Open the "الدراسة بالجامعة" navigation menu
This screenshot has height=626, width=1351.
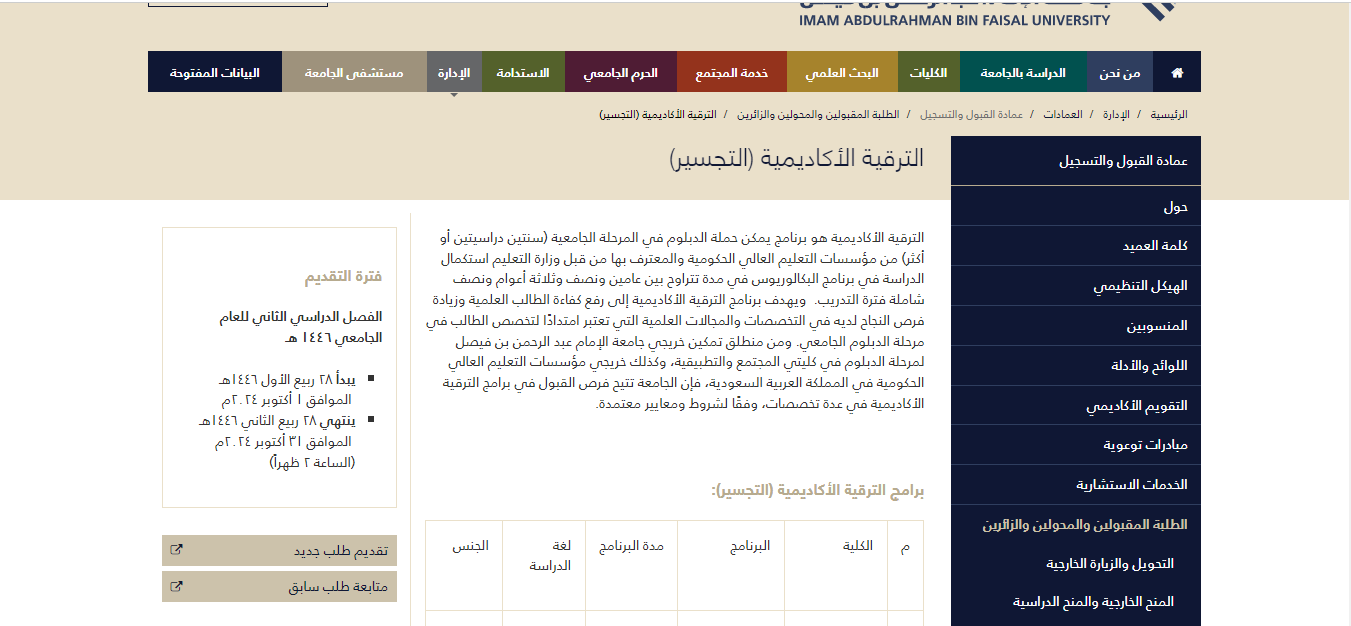1023,72
